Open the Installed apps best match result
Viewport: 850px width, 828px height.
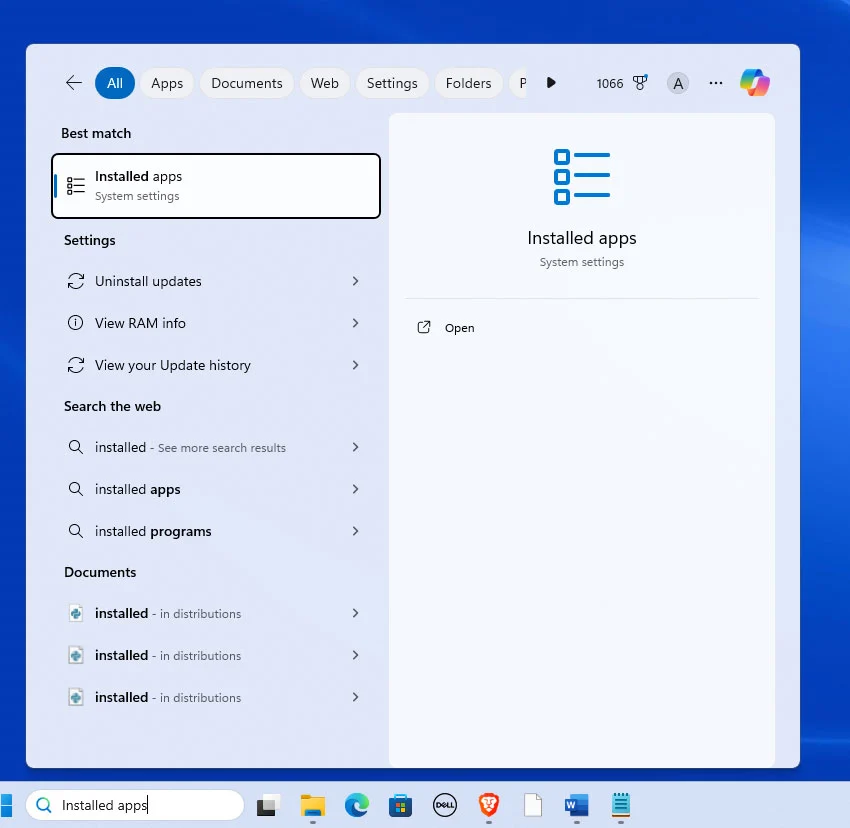216,186
